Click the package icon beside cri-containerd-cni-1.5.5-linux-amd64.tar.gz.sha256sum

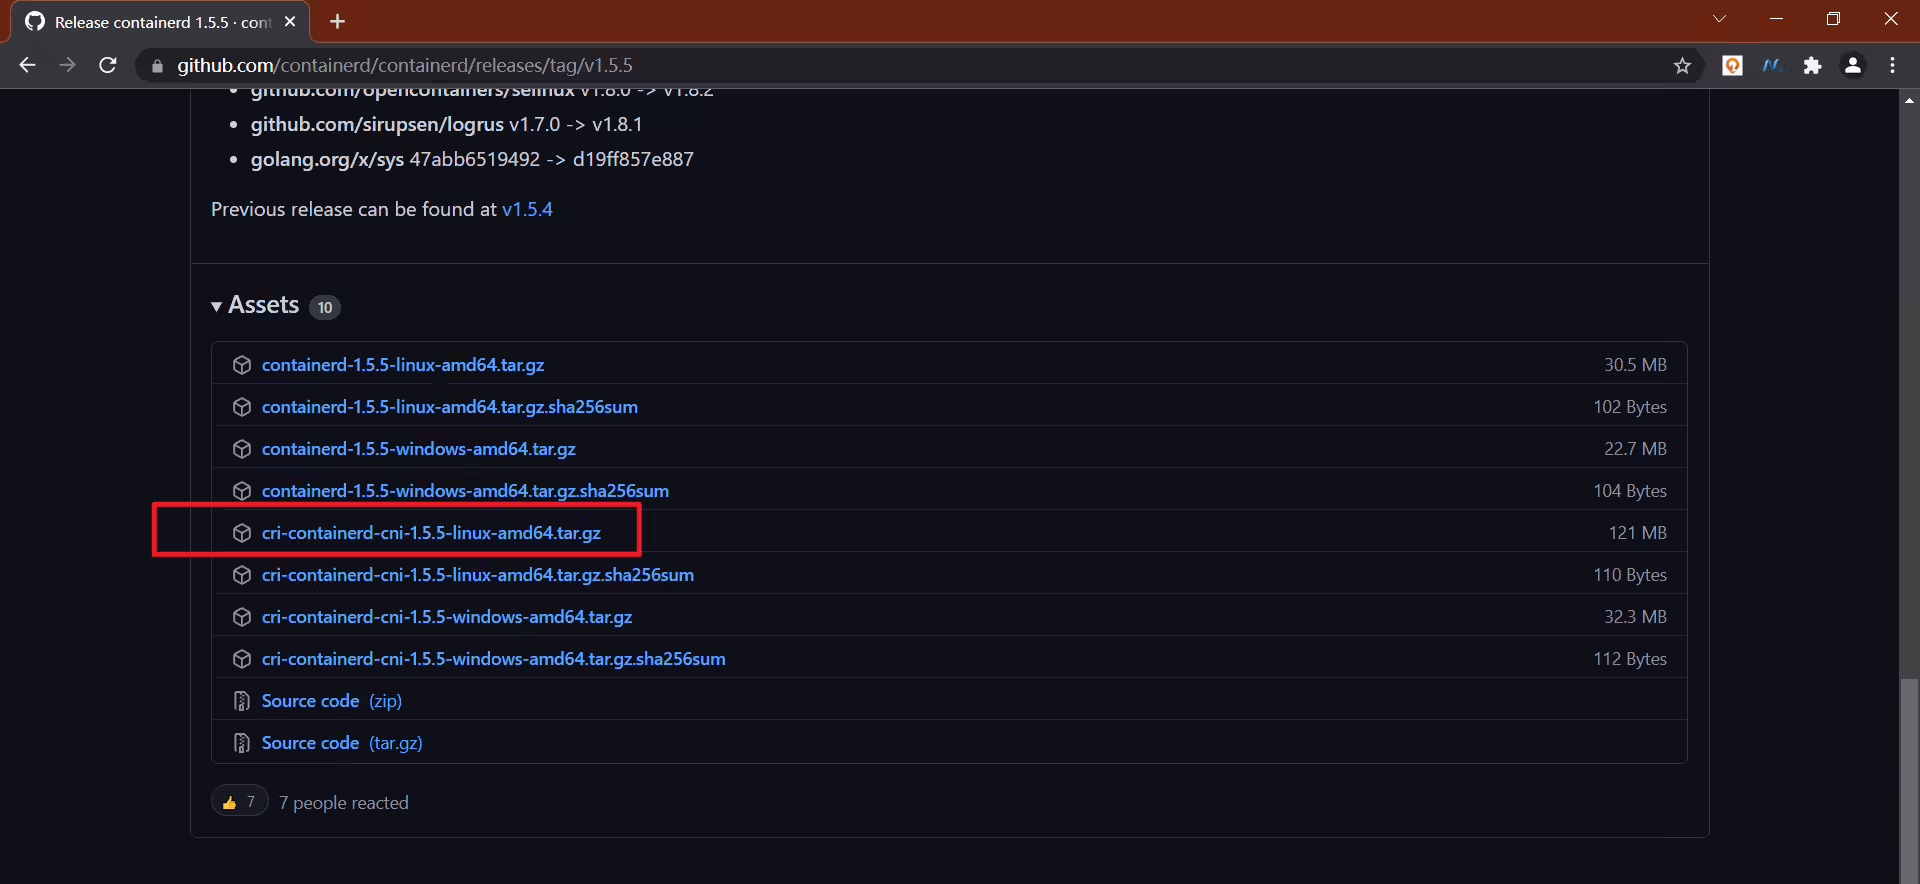(241, 575)
